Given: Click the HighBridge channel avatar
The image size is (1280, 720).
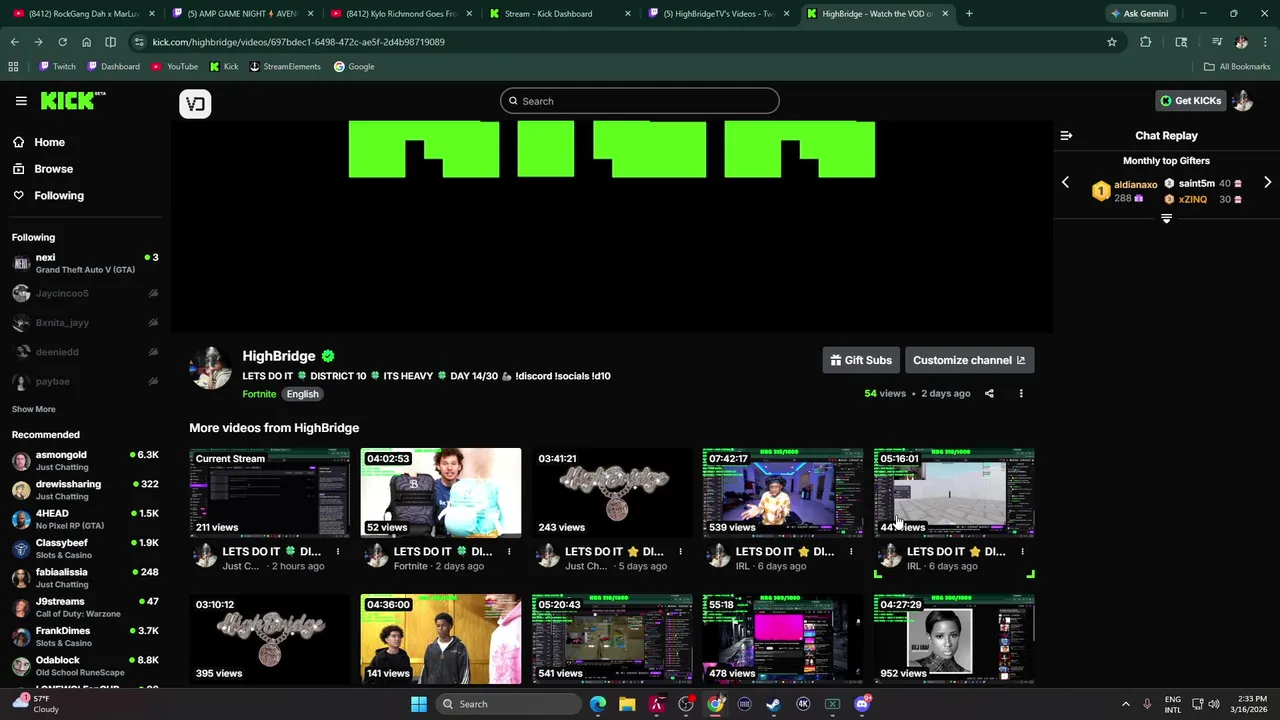Looking at the screenshot, I should pyautogui.click(x=210, y=369).
